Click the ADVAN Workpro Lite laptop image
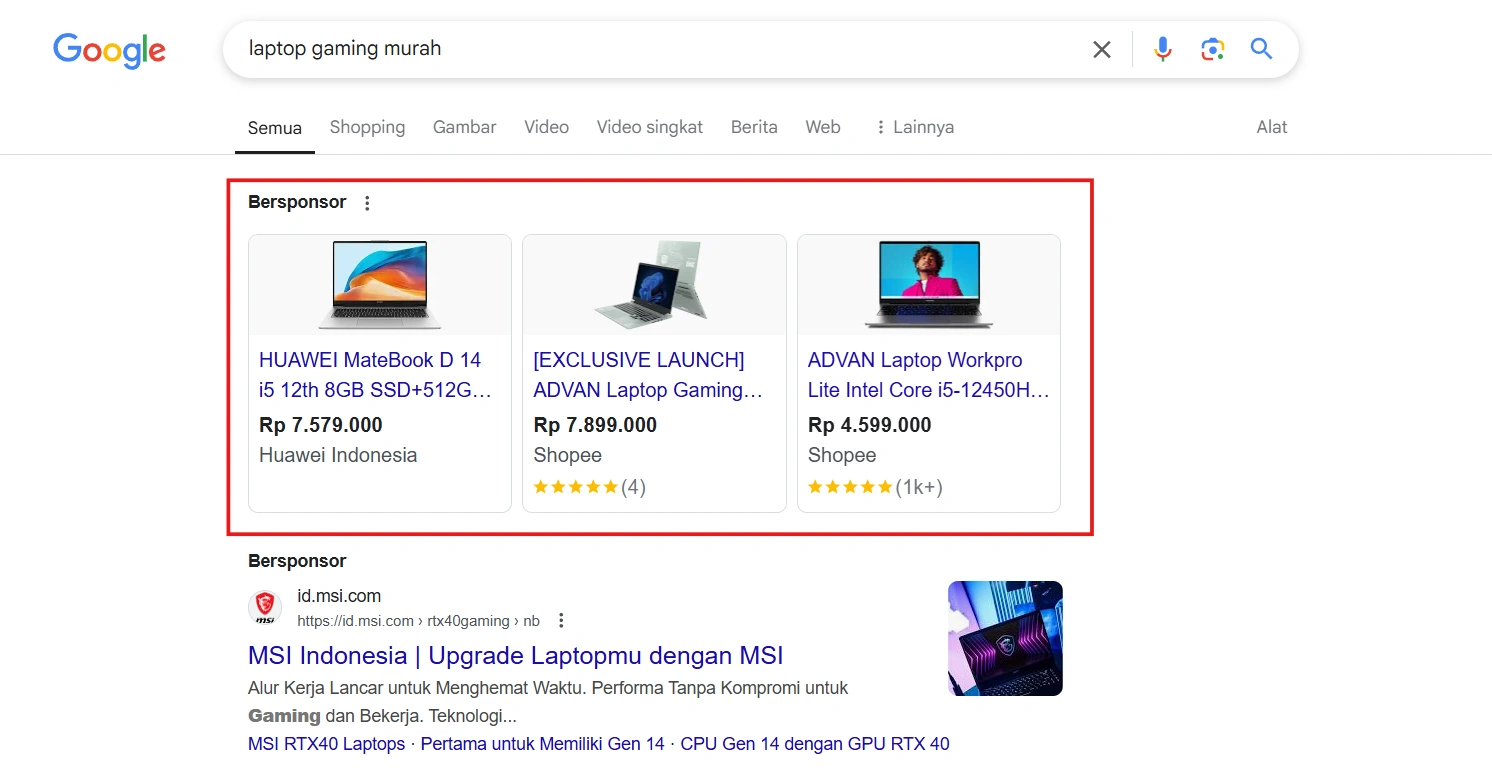The width and height of the screenshot is (1492, 781). point(929,285)
